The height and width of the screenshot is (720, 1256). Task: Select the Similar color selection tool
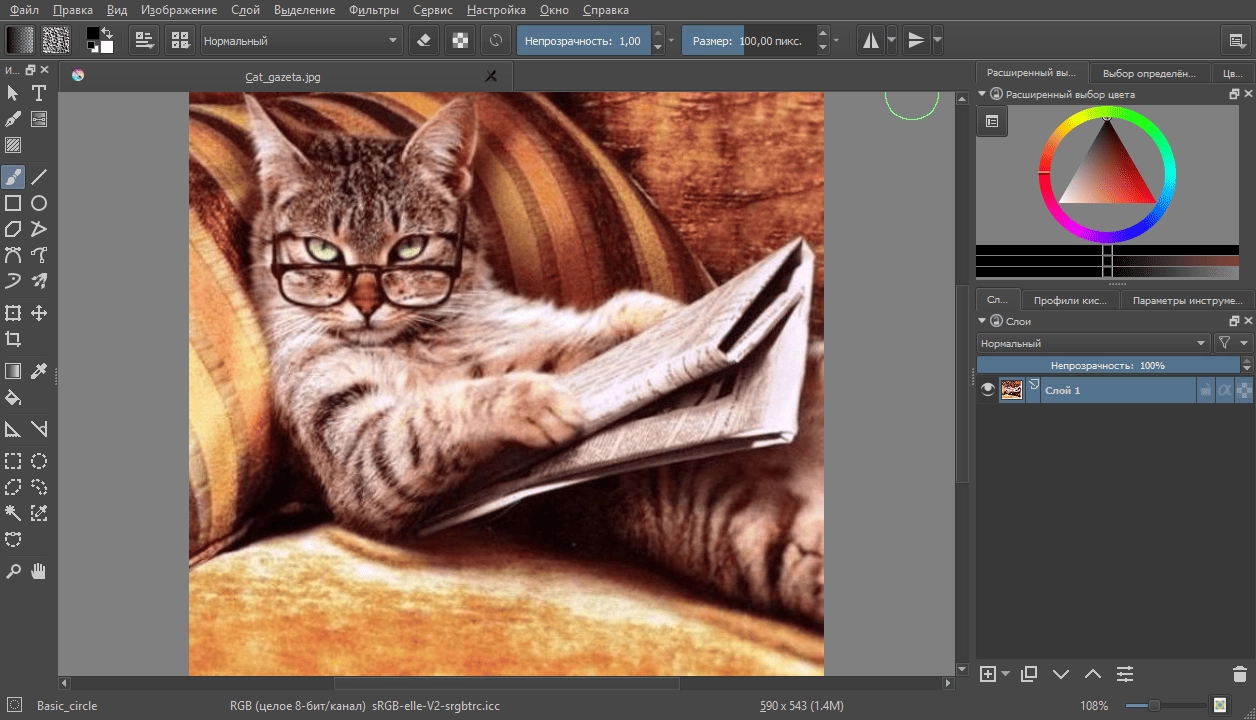pyautogui.click(x=39, y=513)
